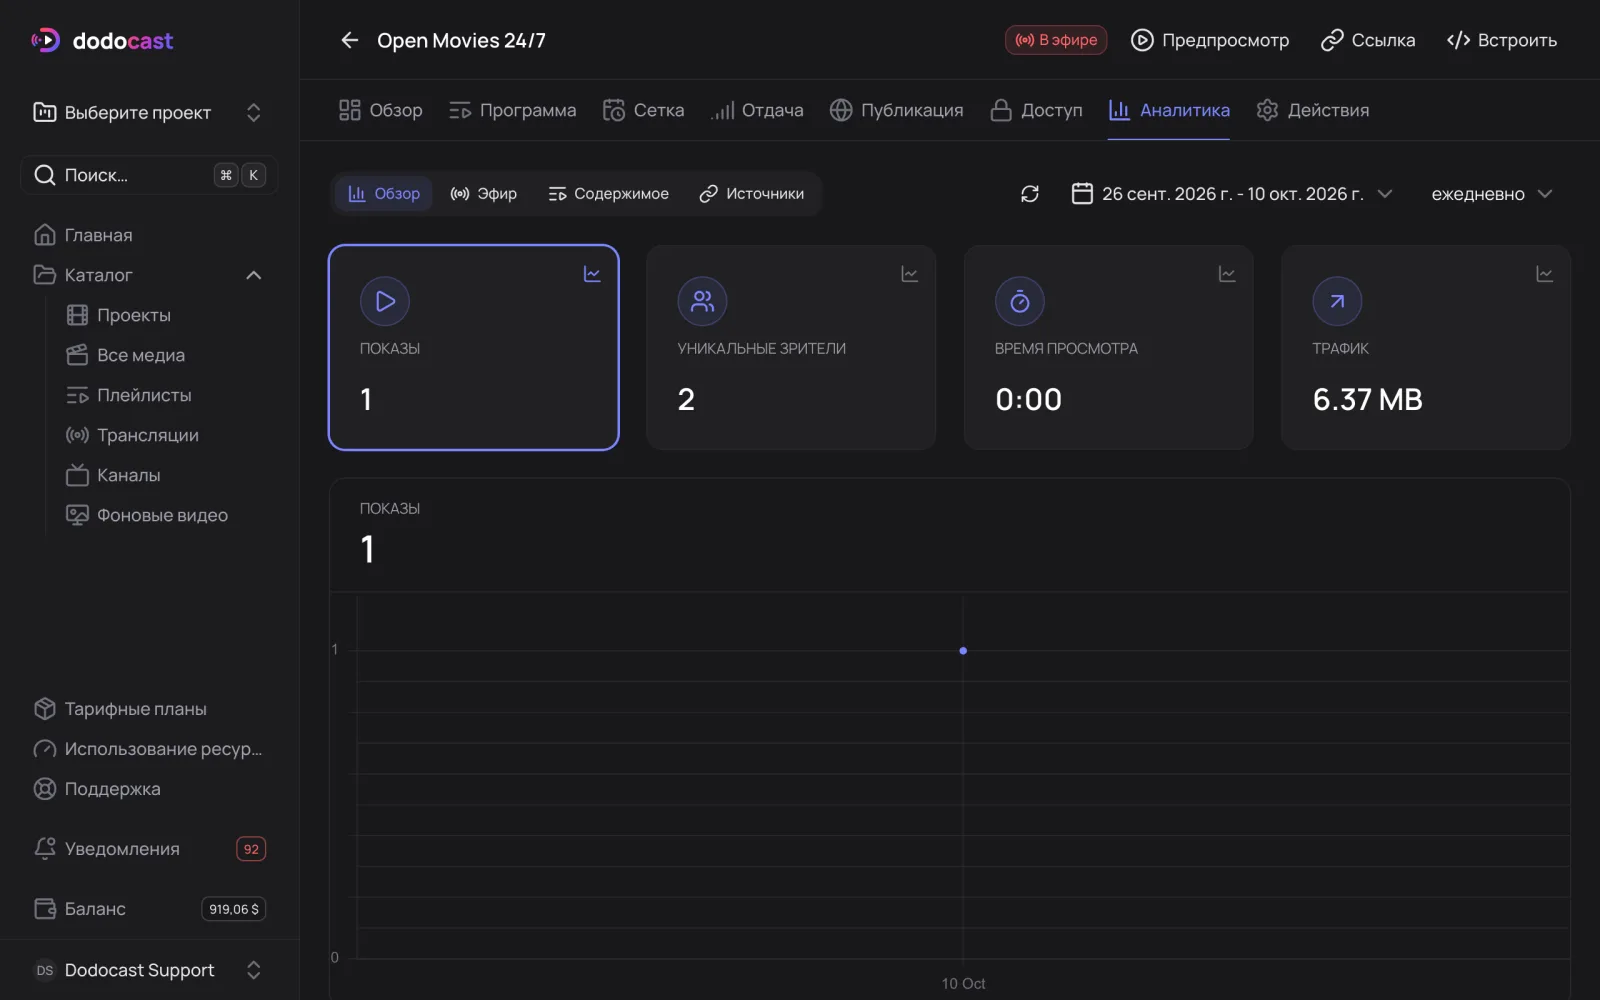The image size is (1600, 1000).
Task: Open Баланс in sidebar
Action: (x=149, y=909)
